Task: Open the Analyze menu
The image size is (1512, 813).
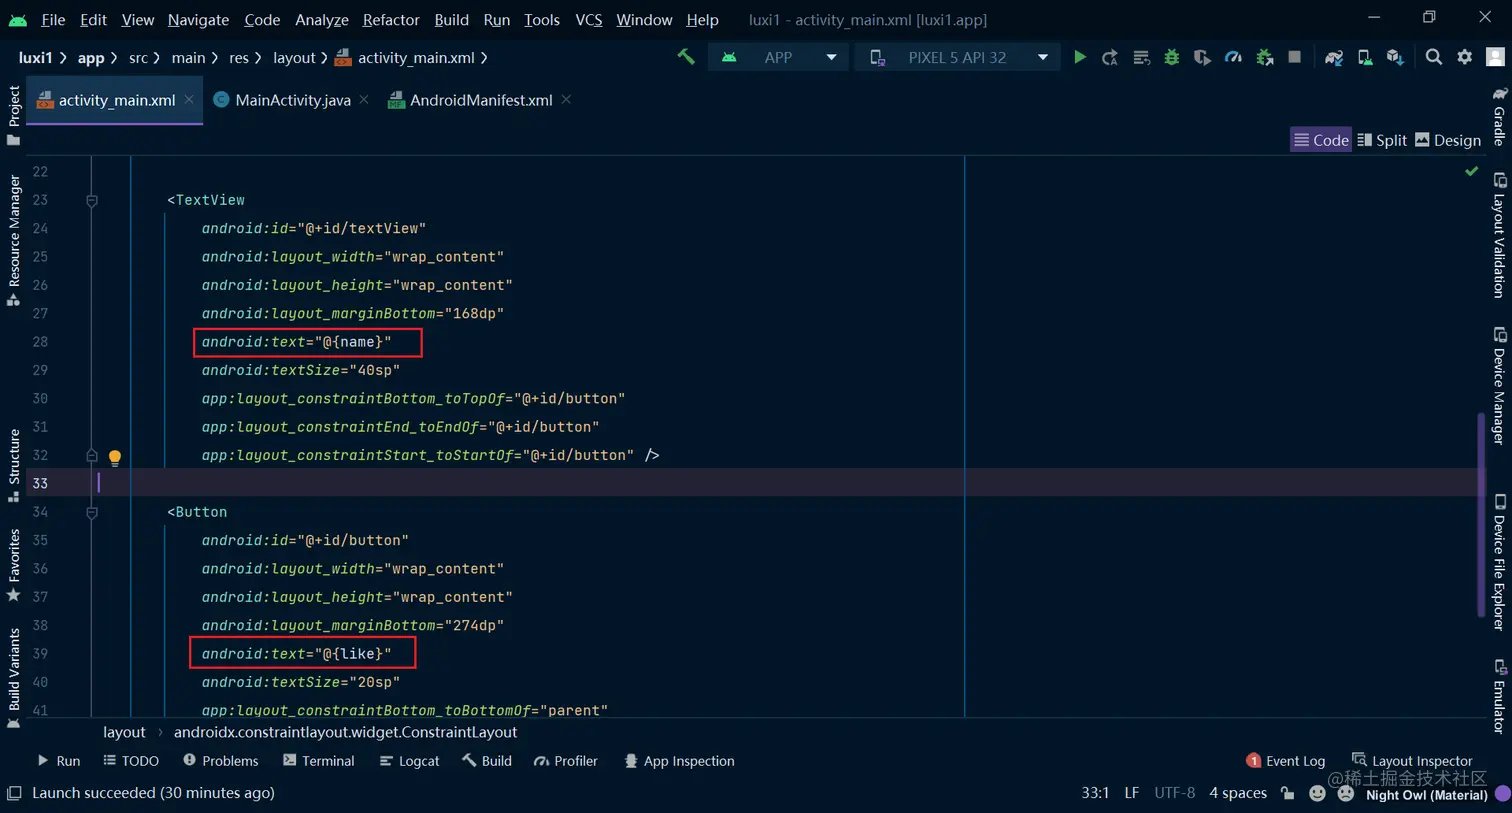Action: click(x=322, y=19)
